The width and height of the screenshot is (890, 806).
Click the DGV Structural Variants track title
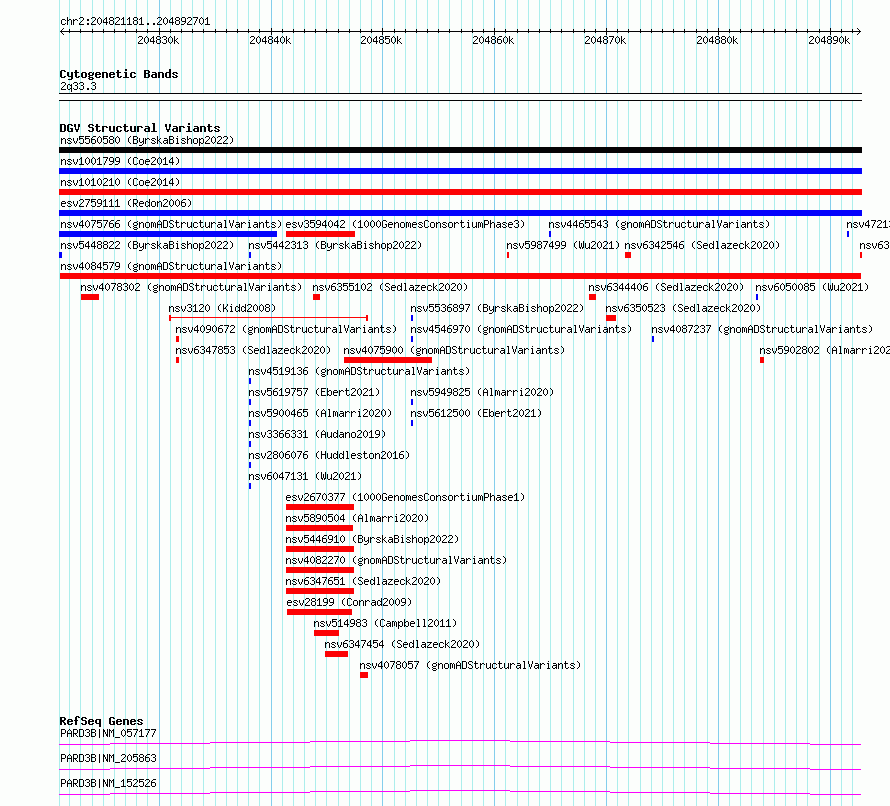pos(140,128)
